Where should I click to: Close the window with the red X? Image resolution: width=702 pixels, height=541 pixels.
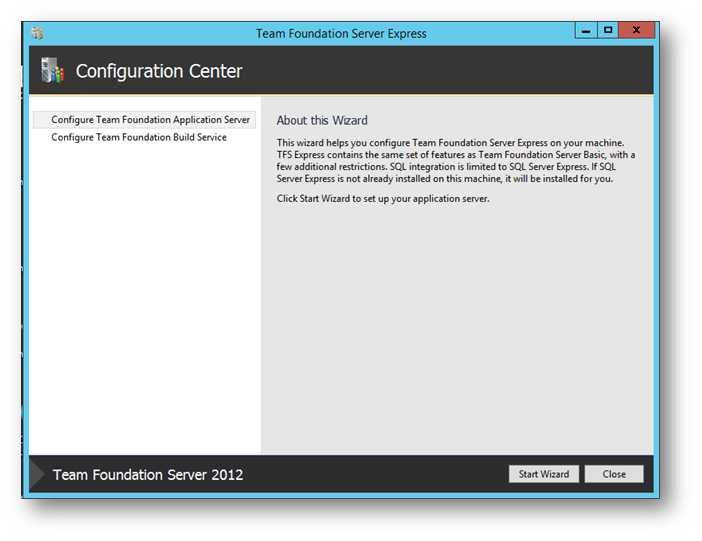click(x=636, y=30)
